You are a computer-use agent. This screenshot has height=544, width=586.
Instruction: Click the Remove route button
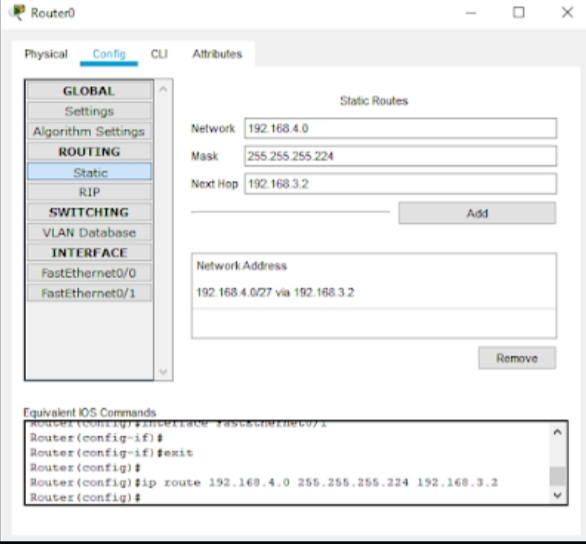517,358
